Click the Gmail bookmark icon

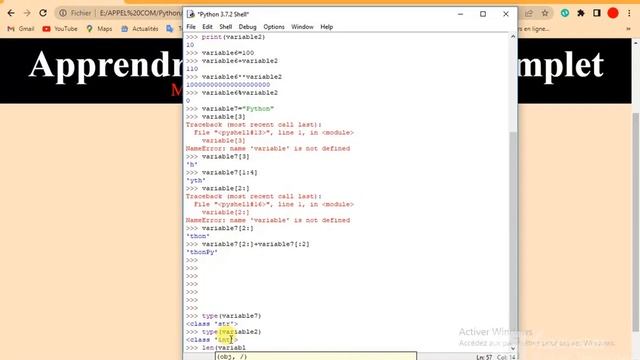click(11, 29)
